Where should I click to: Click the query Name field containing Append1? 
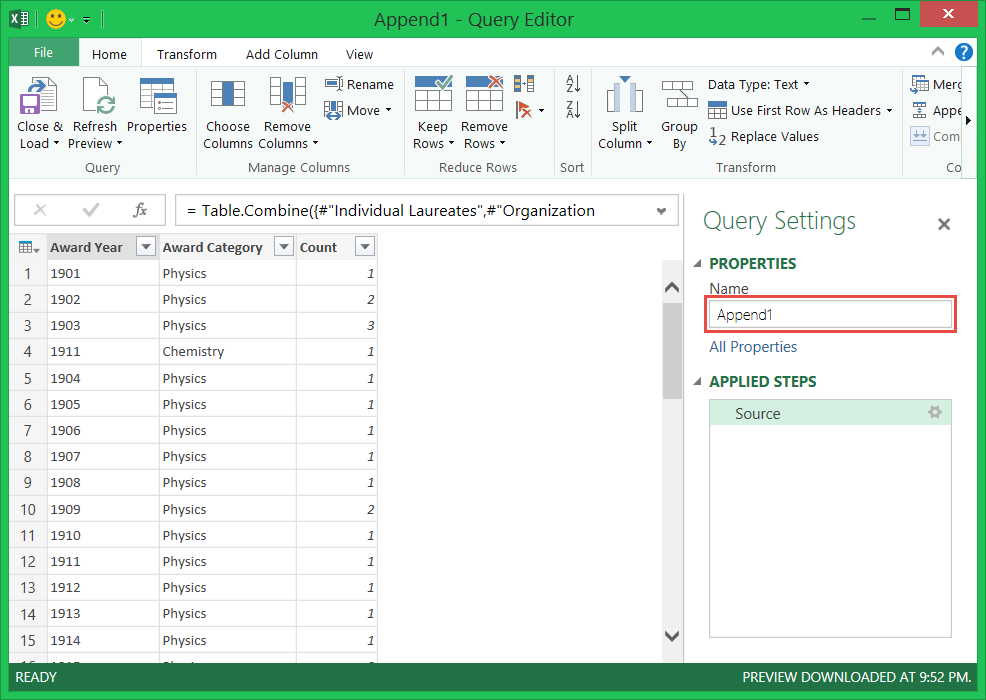[x=830, y=315]
